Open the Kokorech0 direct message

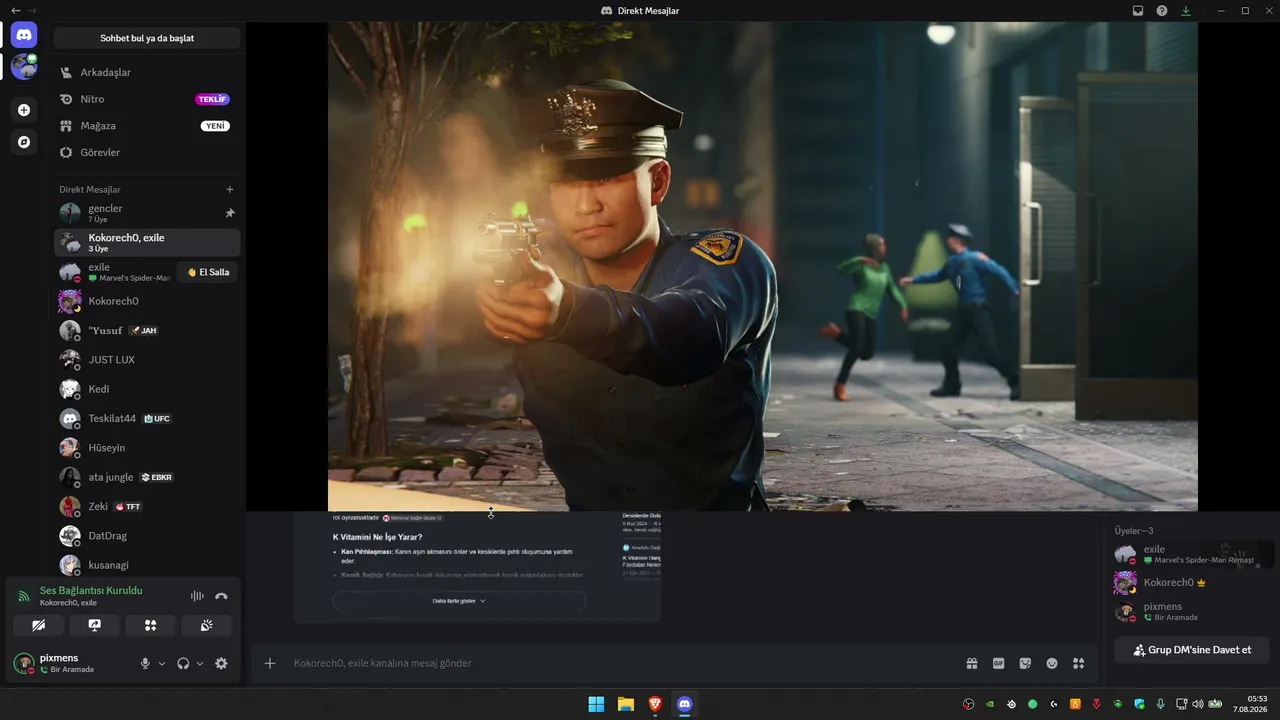click(x=147, y=301)
